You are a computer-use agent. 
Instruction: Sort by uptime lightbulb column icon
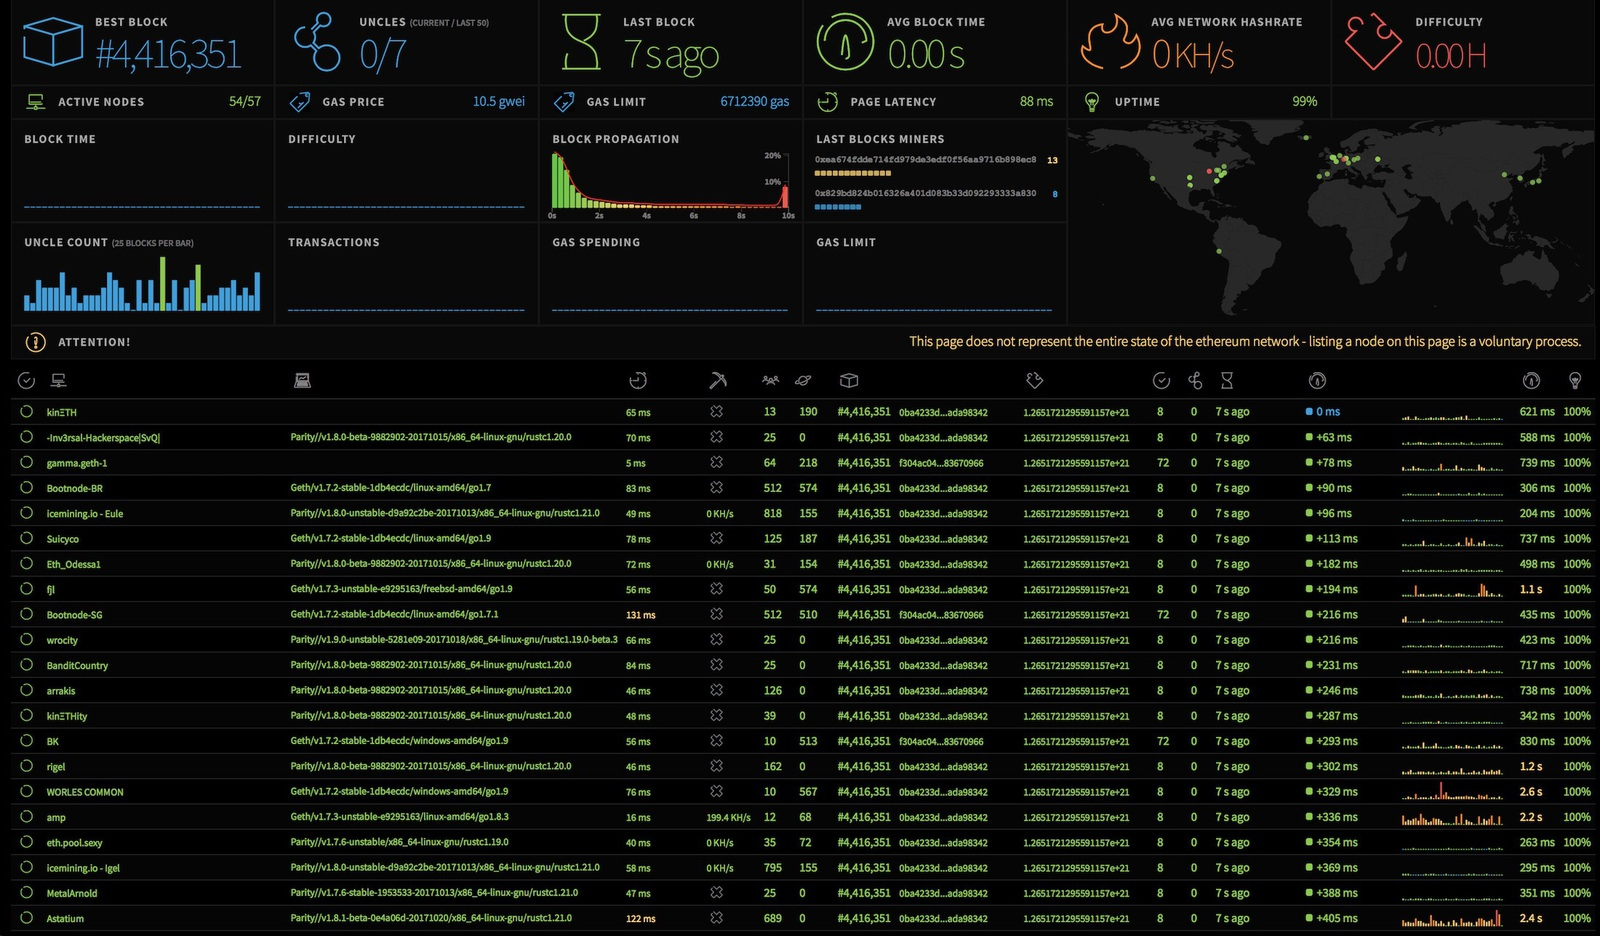1575,380
